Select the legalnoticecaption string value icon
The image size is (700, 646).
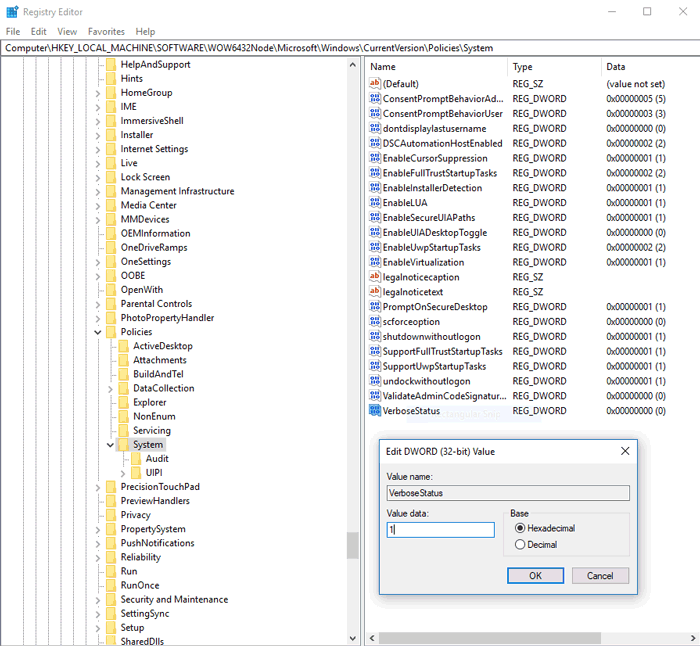(375, 277)
